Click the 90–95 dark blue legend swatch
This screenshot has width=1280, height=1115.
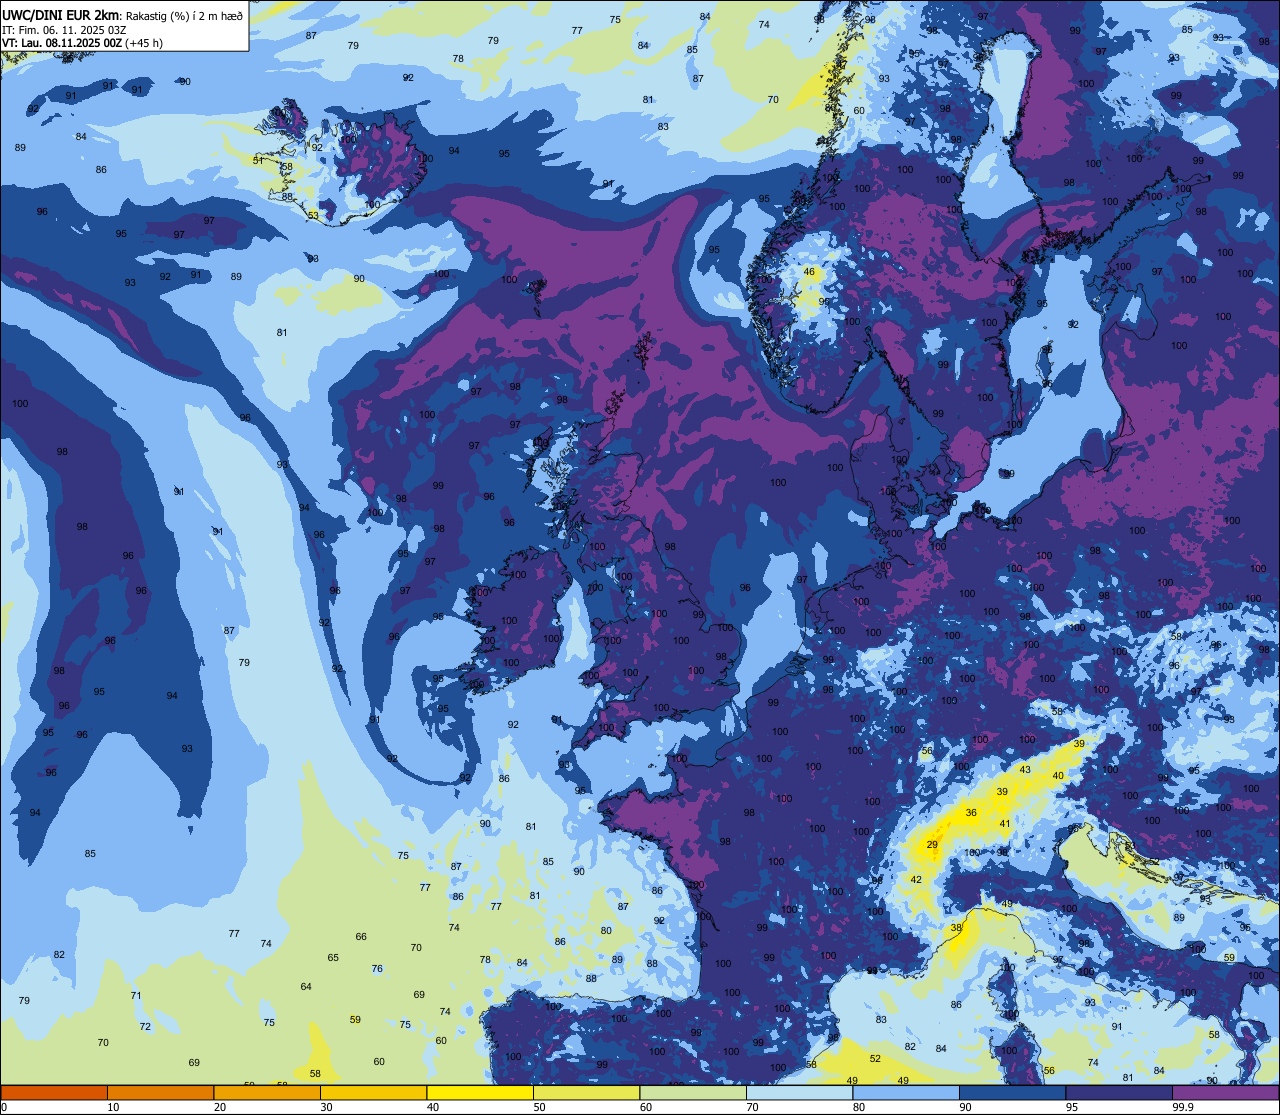point(1012,1092)
